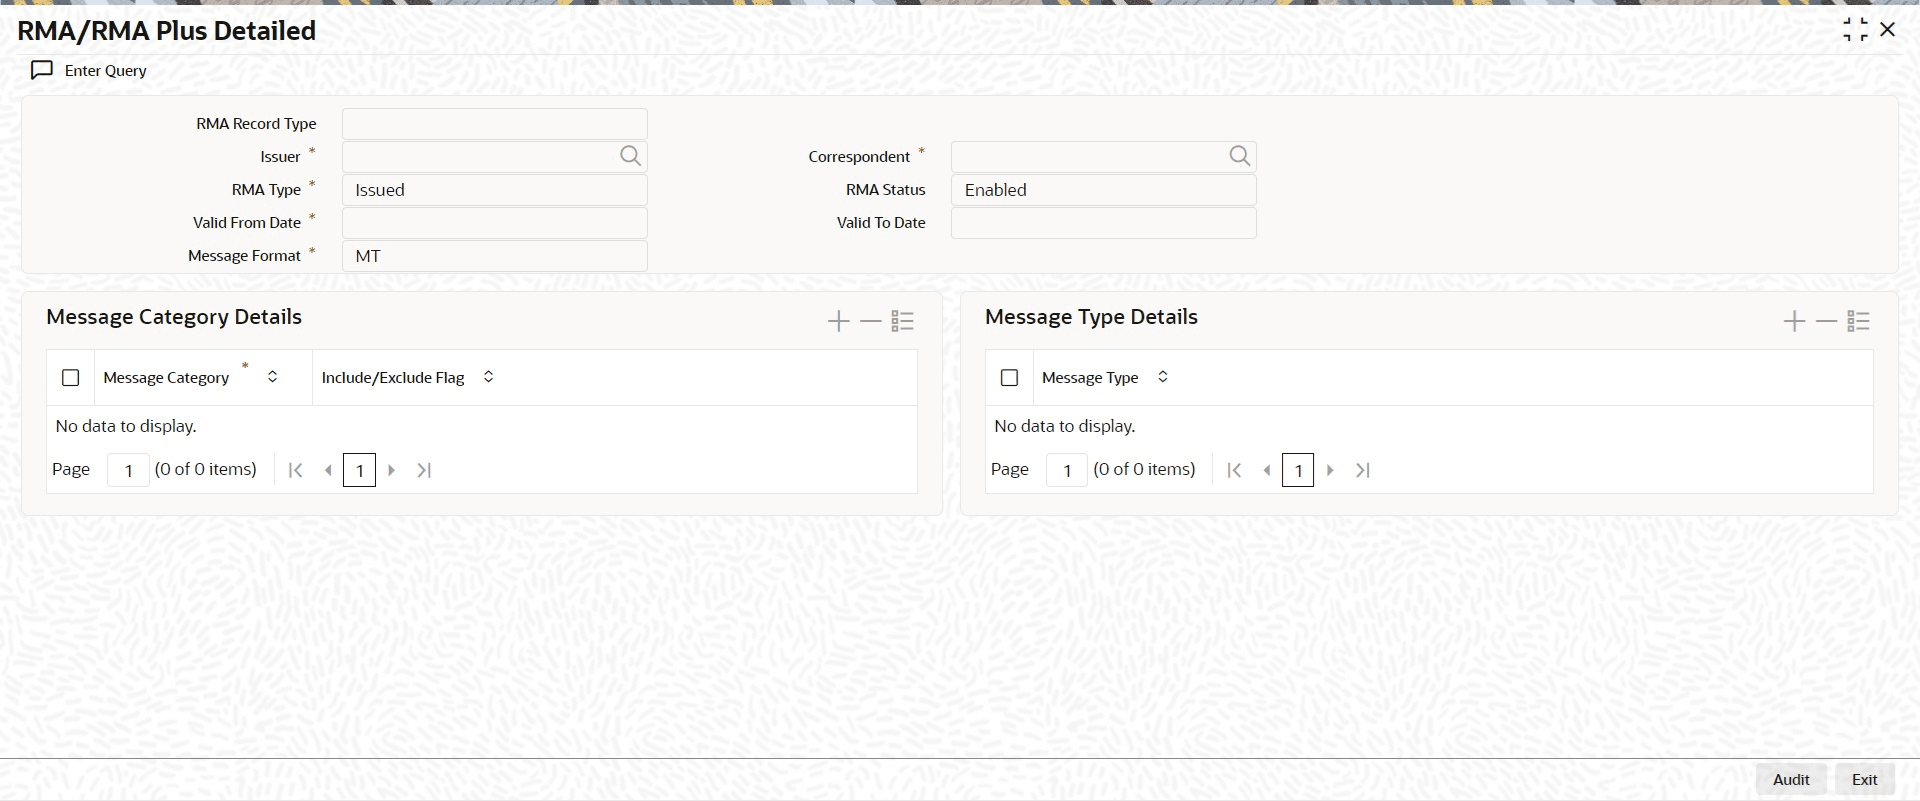Sort by Include/Exclude Flag column
Image resolution: width=1920 pixels, height=801 pixels.
point(488,377)
